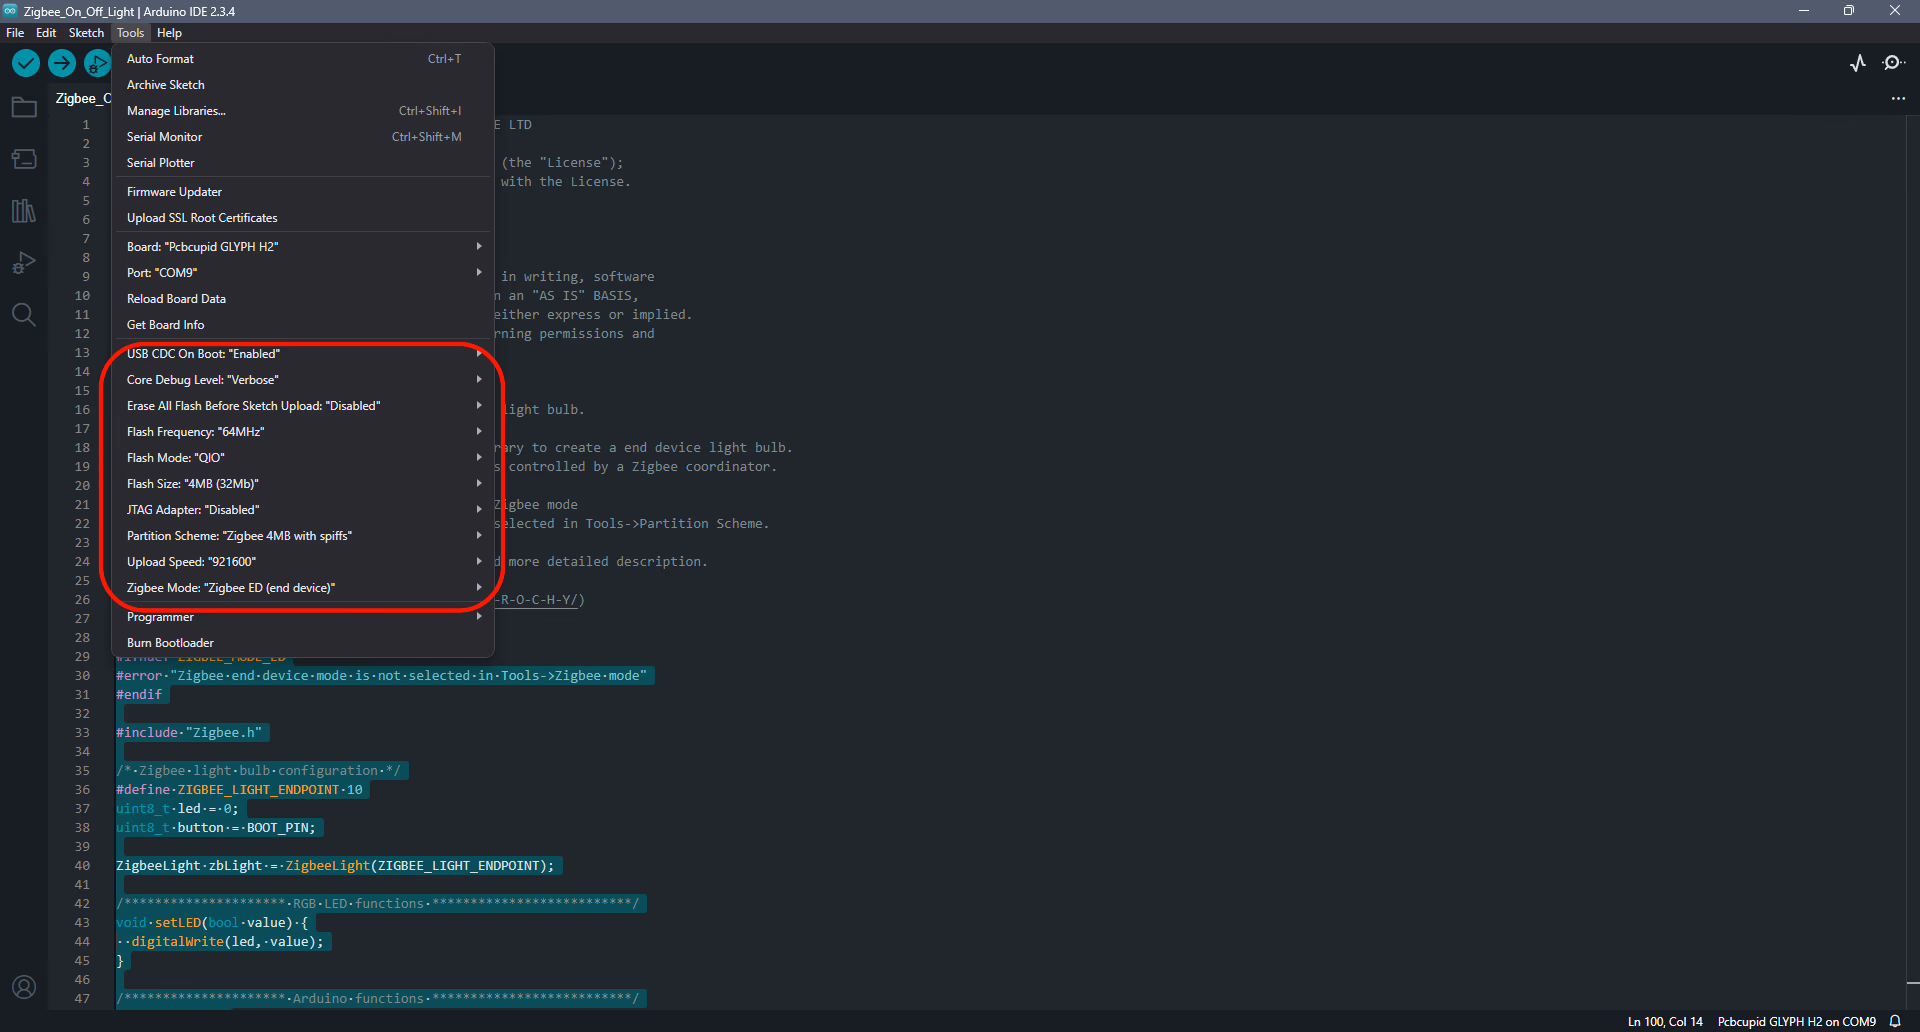
Task: Open the Library Manager sidebar icon
Action: [x=24, y=211]
